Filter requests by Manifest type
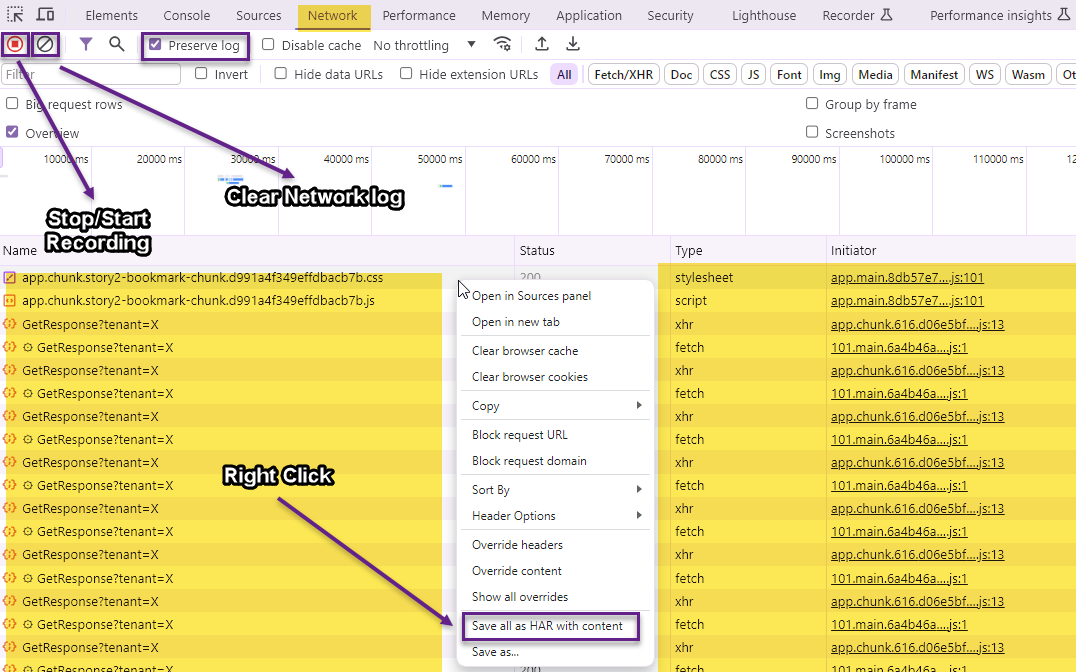 click(x=934, y=74)
